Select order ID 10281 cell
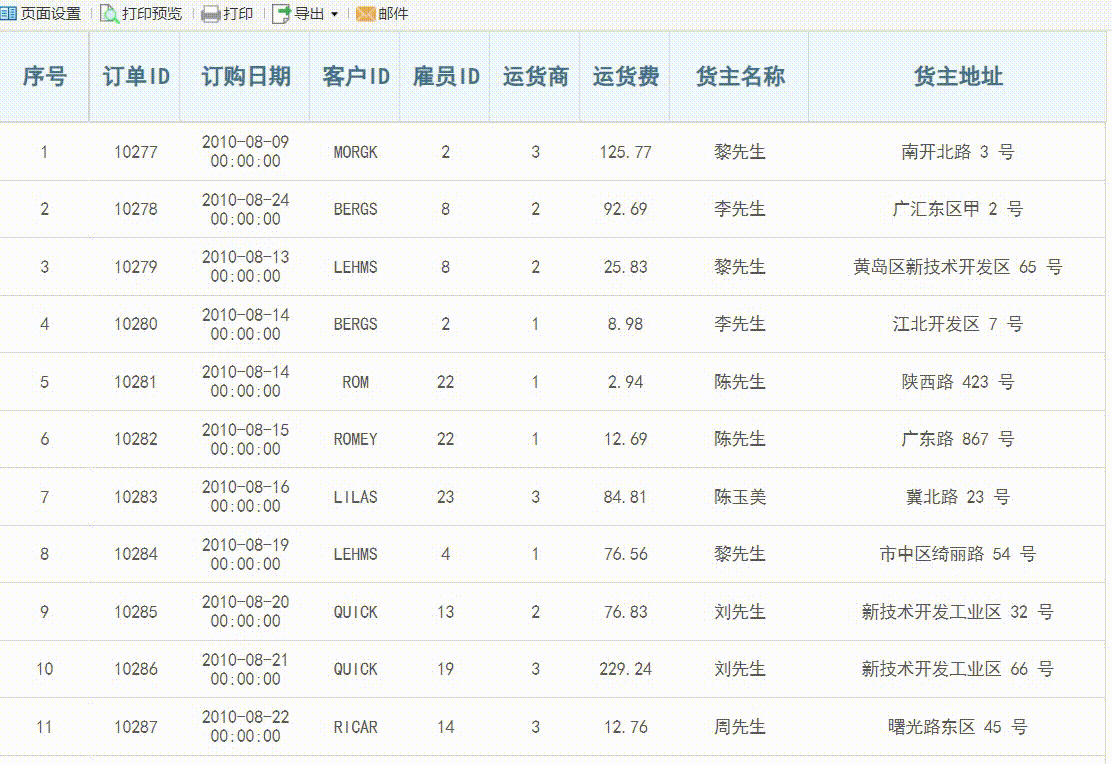The width and height of the screenshot is (1112, 764). click(x=135, y=382)
